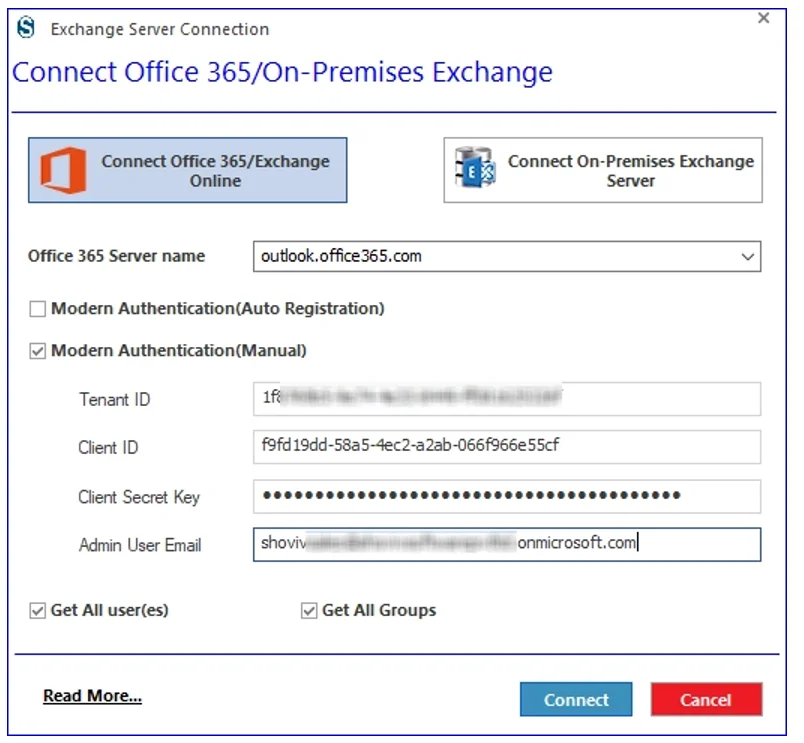
Task: Expand the Office 365 Server name dropdown arrow
Action: click(748, 256)
